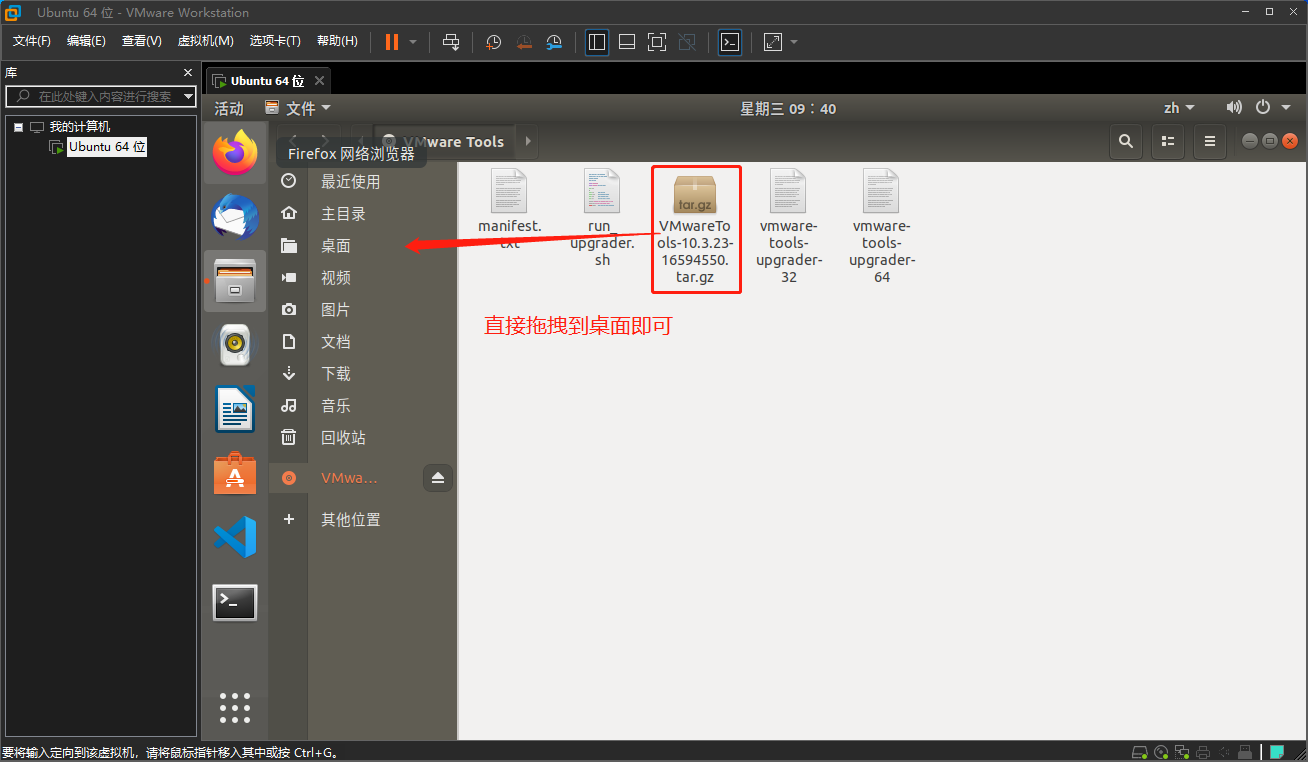Open the 编辑(E) menu
The width and height of the screenshot is (1308, 762).
[x=86, y=41]
